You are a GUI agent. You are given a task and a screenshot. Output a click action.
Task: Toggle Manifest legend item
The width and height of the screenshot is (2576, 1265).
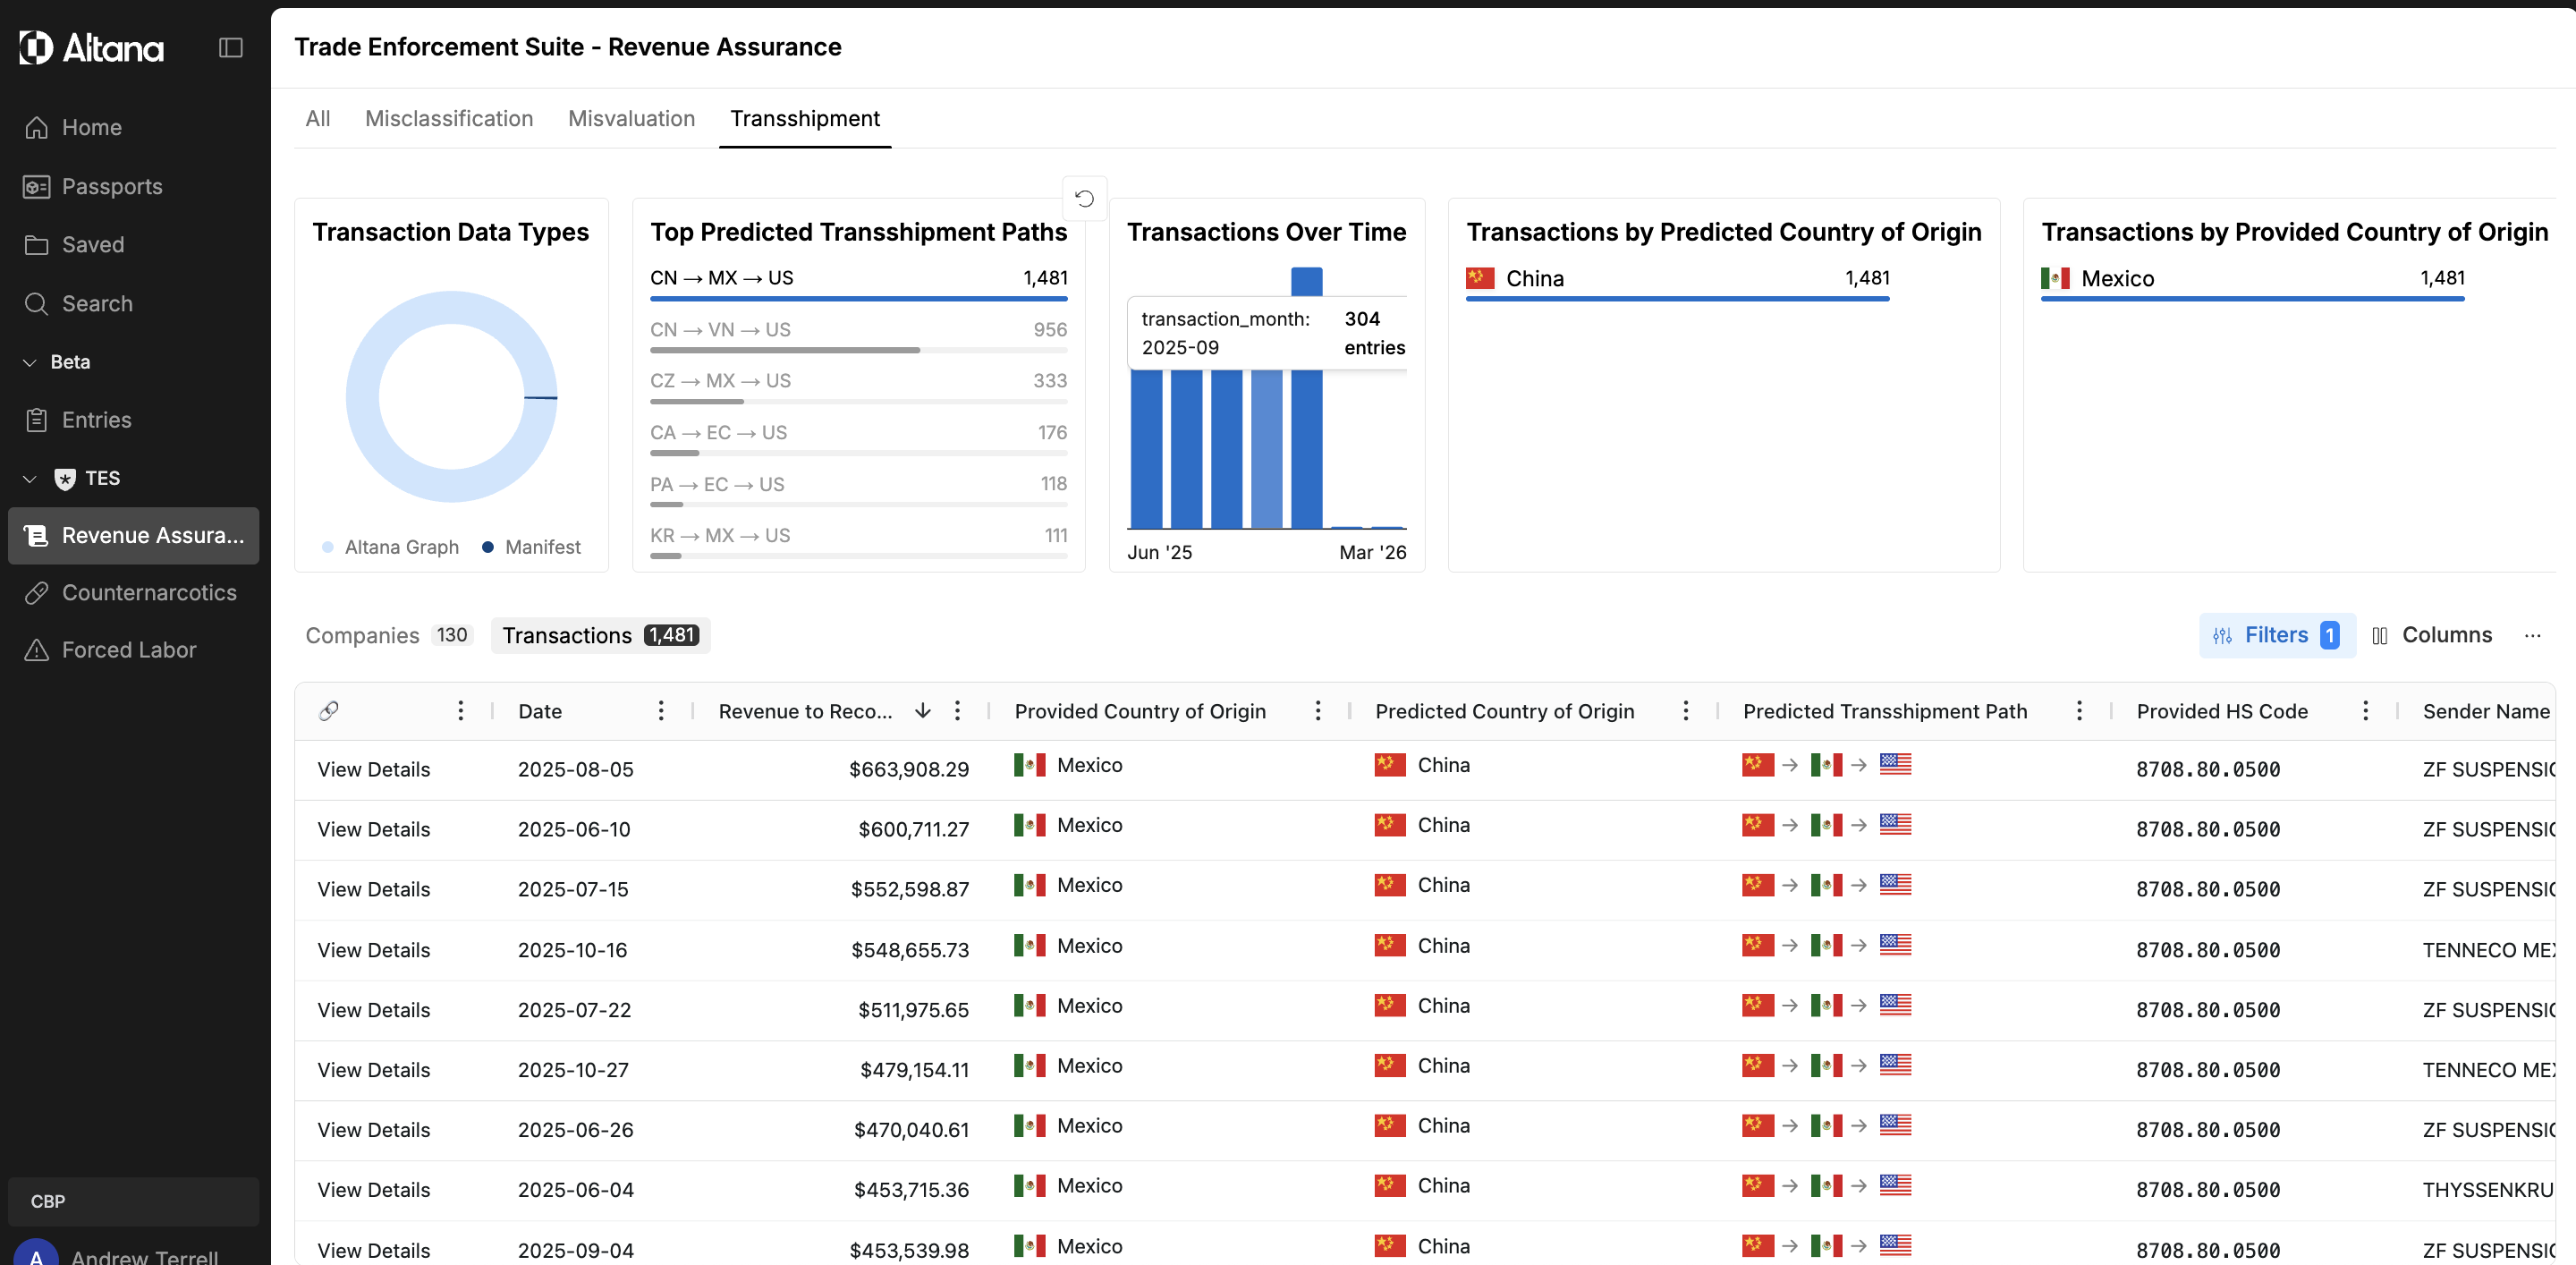531,547
